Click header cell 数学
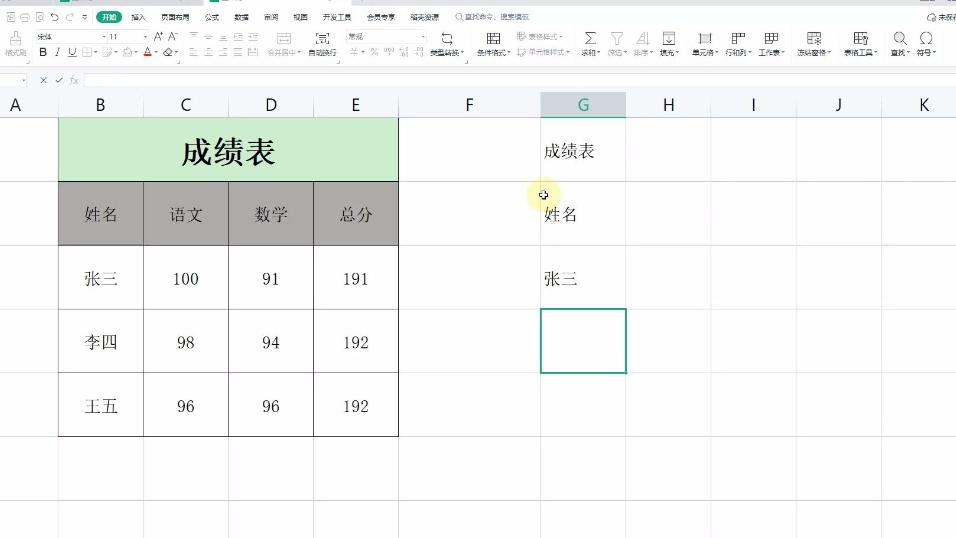Screen dimensions: 956x538 click(x=271, y=214)
